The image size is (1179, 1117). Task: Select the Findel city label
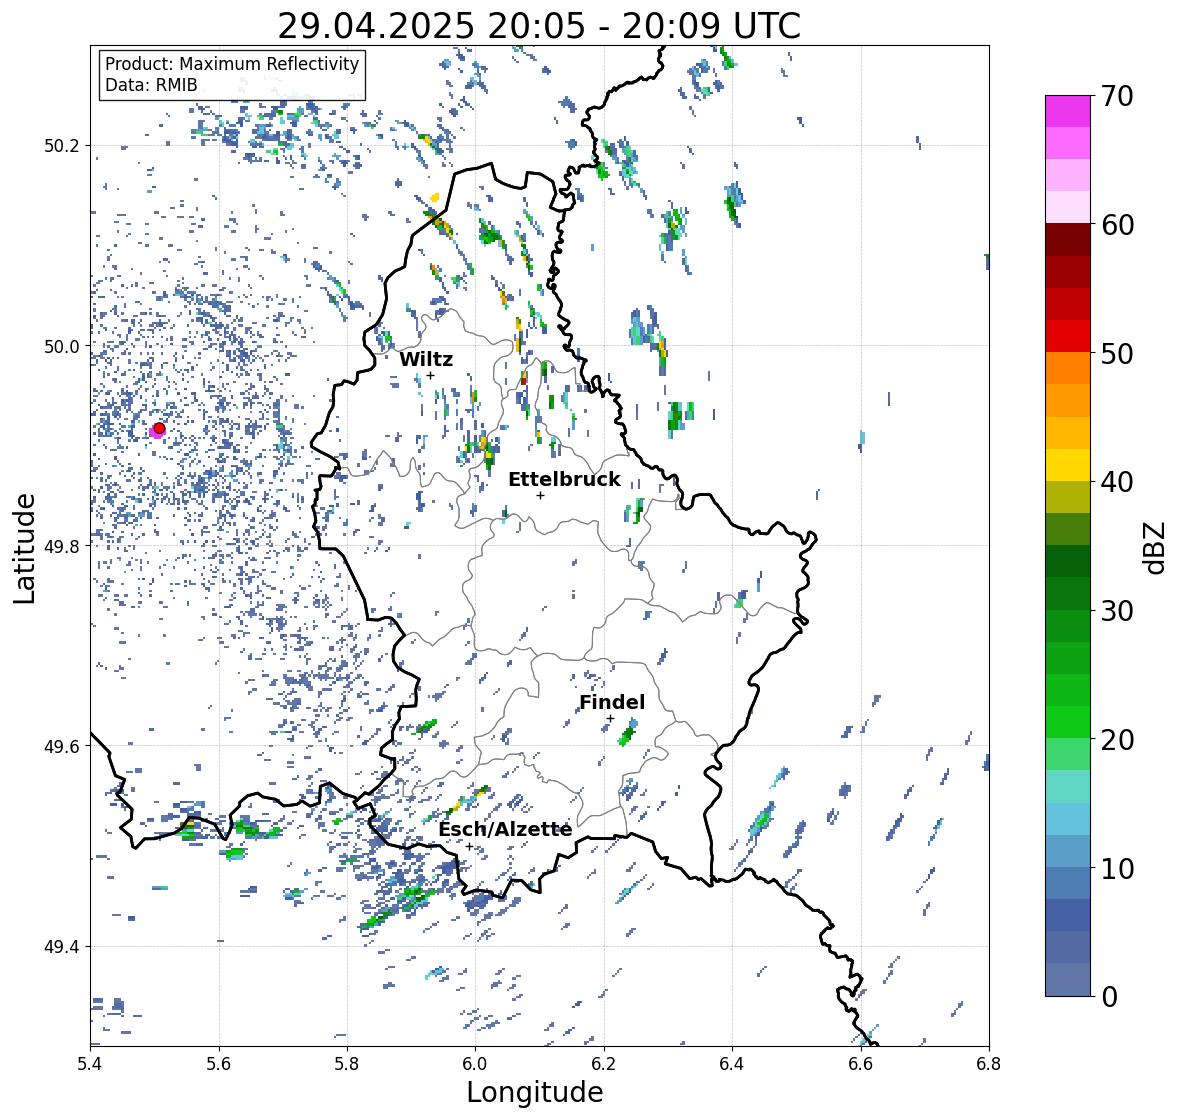click(x=612, y=702)
